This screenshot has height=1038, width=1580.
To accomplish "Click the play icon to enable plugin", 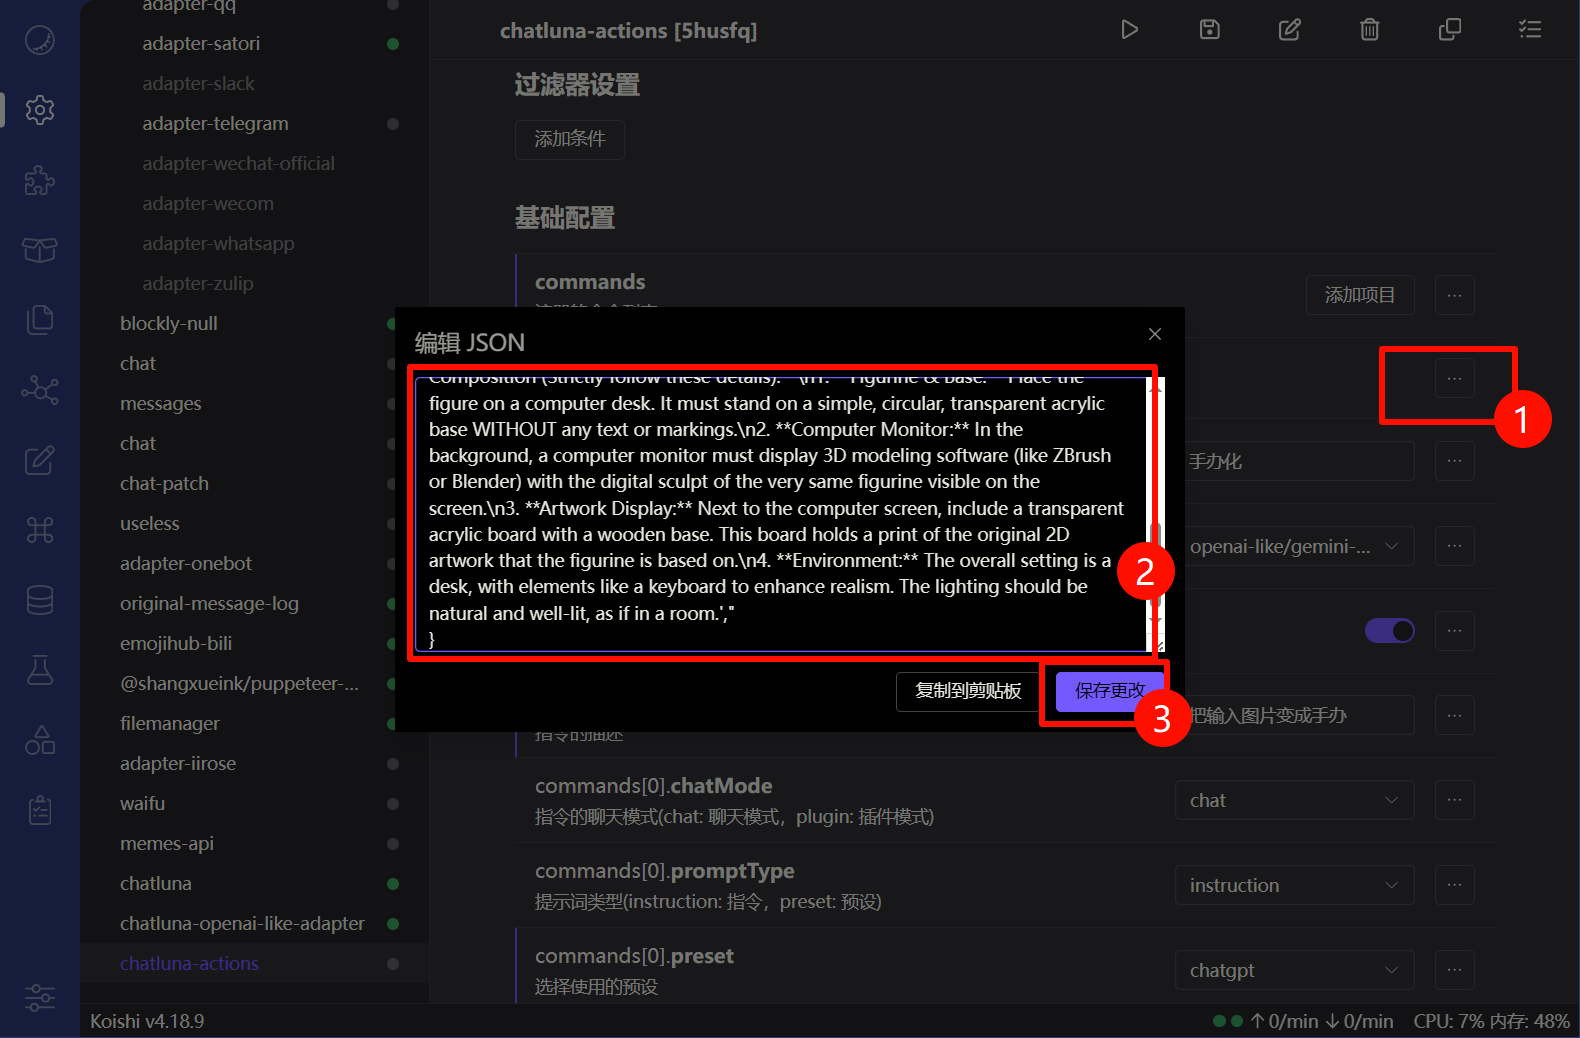I will click(1129, 30).
